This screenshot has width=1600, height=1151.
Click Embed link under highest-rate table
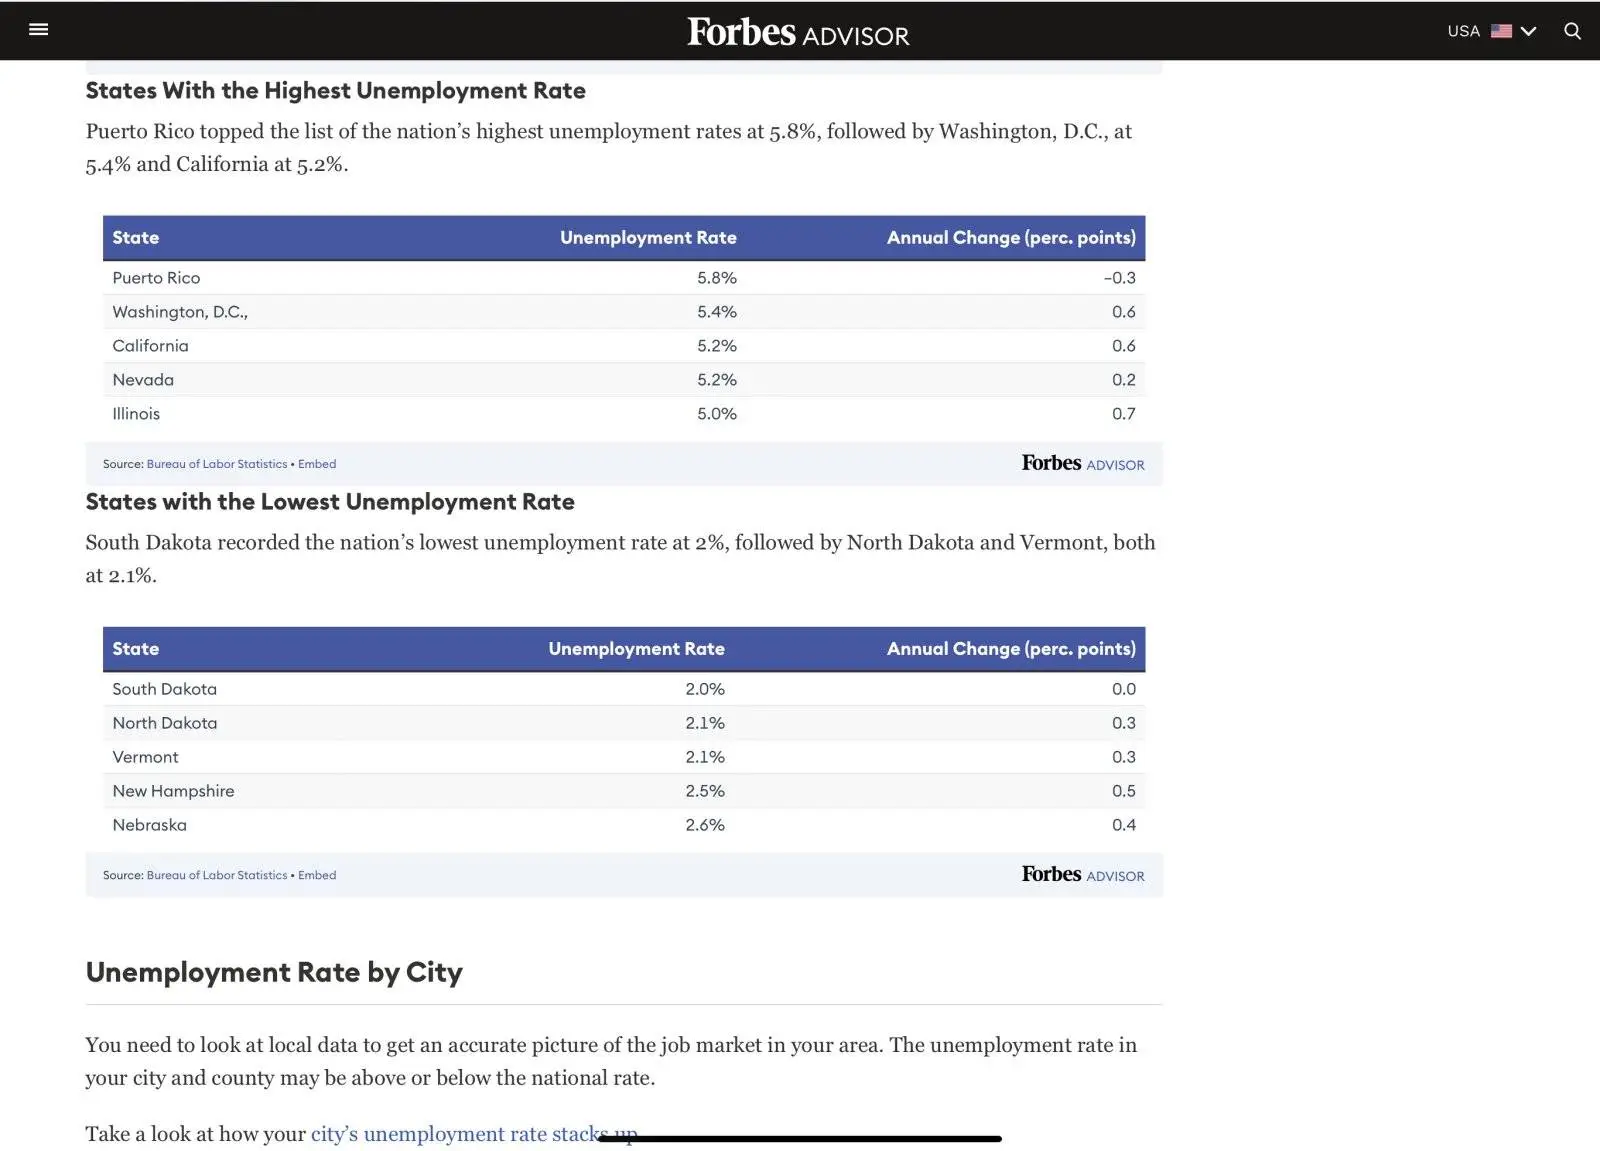317,464
